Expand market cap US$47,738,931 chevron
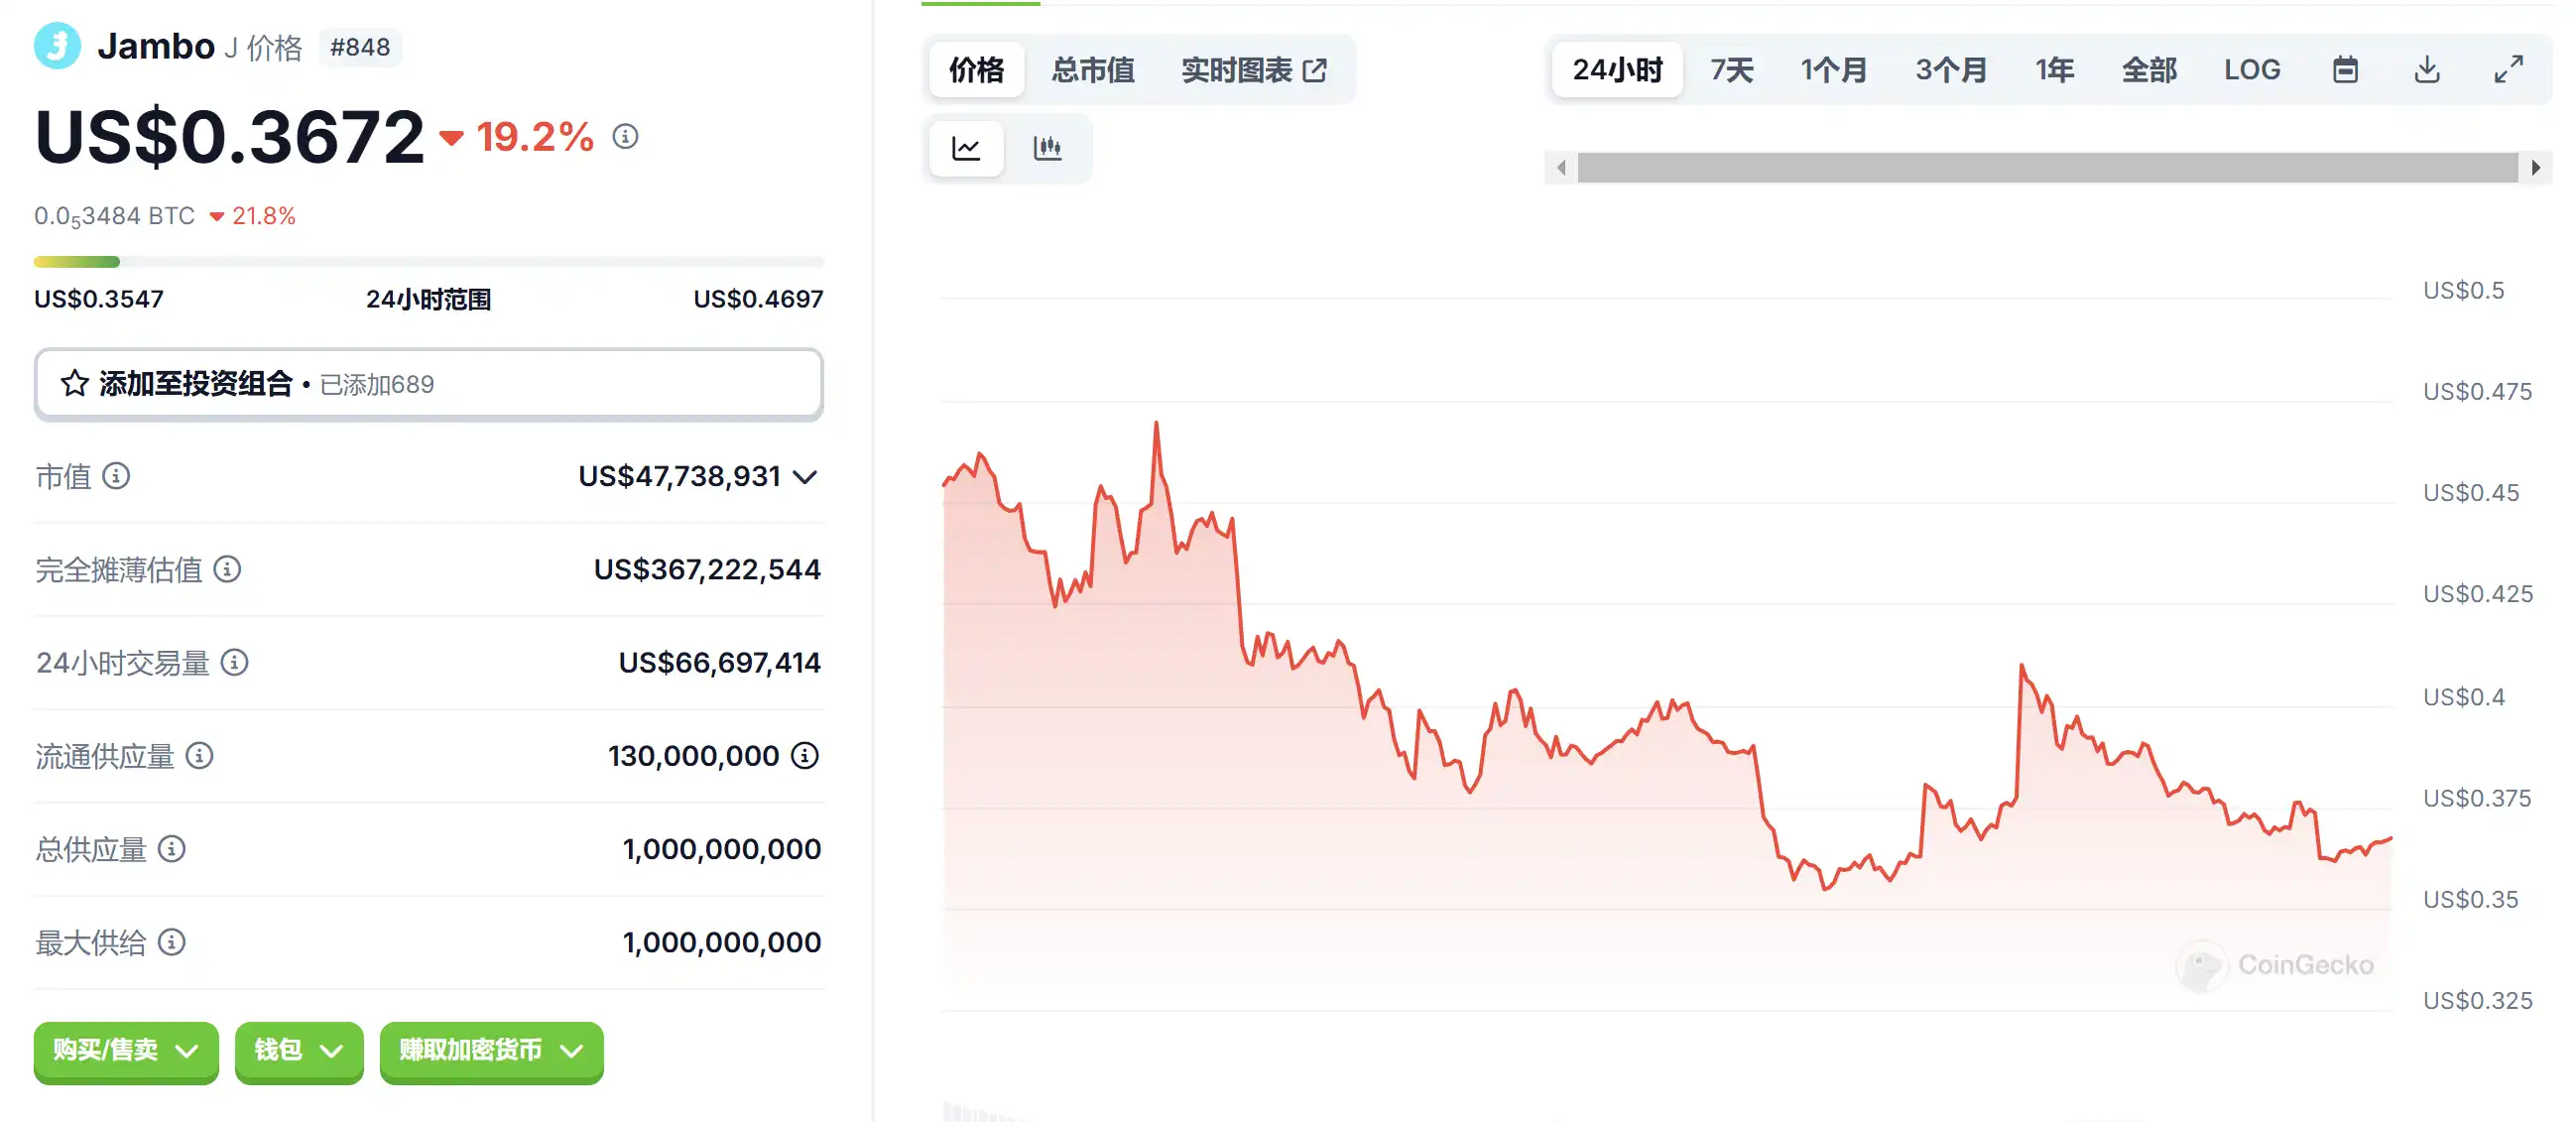This screenshot has height=1122, width=2576. tap(805, 477)
